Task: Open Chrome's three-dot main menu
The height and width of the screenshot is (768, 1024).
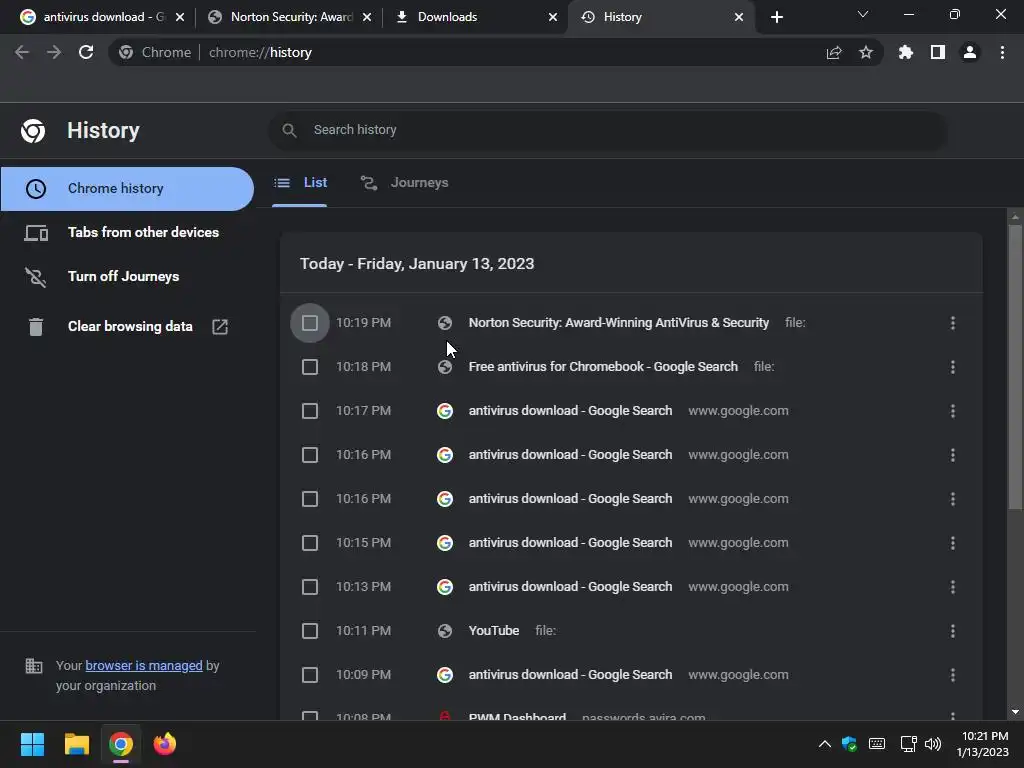Action: tap(1002, 52)
